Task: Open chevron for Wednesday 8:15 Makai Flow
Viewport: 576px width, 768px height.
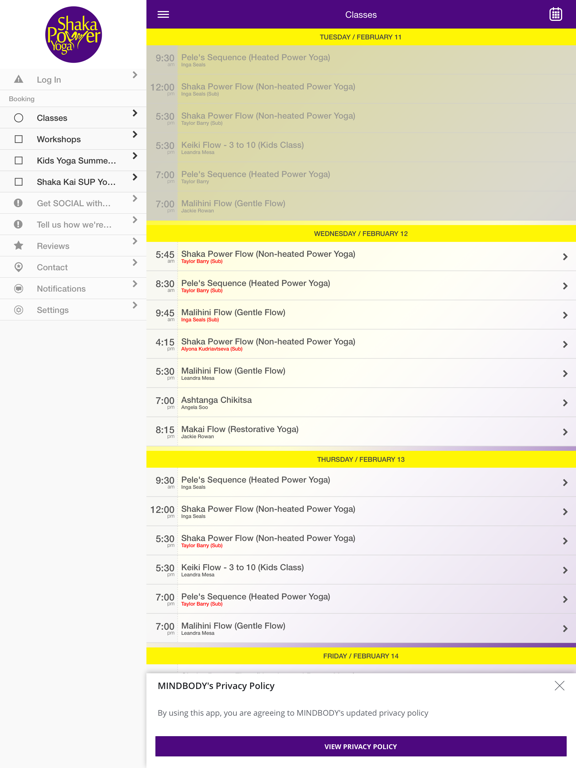Action: (565, 432)
